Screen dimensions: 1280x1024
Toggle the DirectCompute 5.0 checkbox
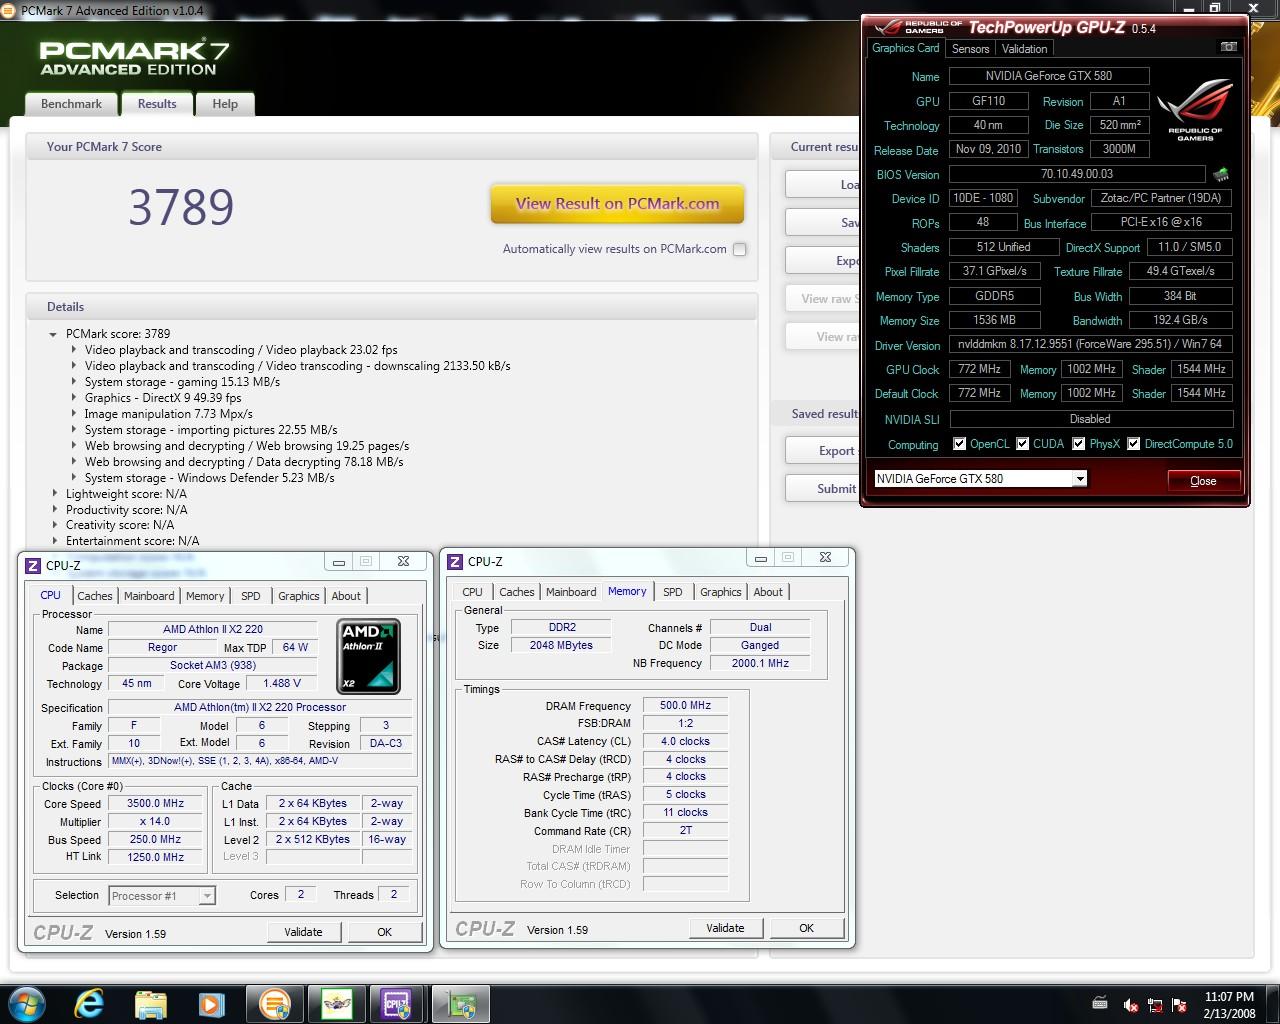(x=1134, y=444)
